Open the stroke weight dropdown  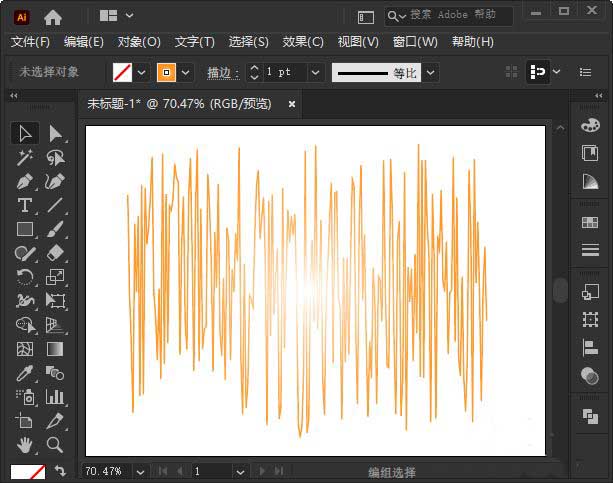(x=315, y=72)
